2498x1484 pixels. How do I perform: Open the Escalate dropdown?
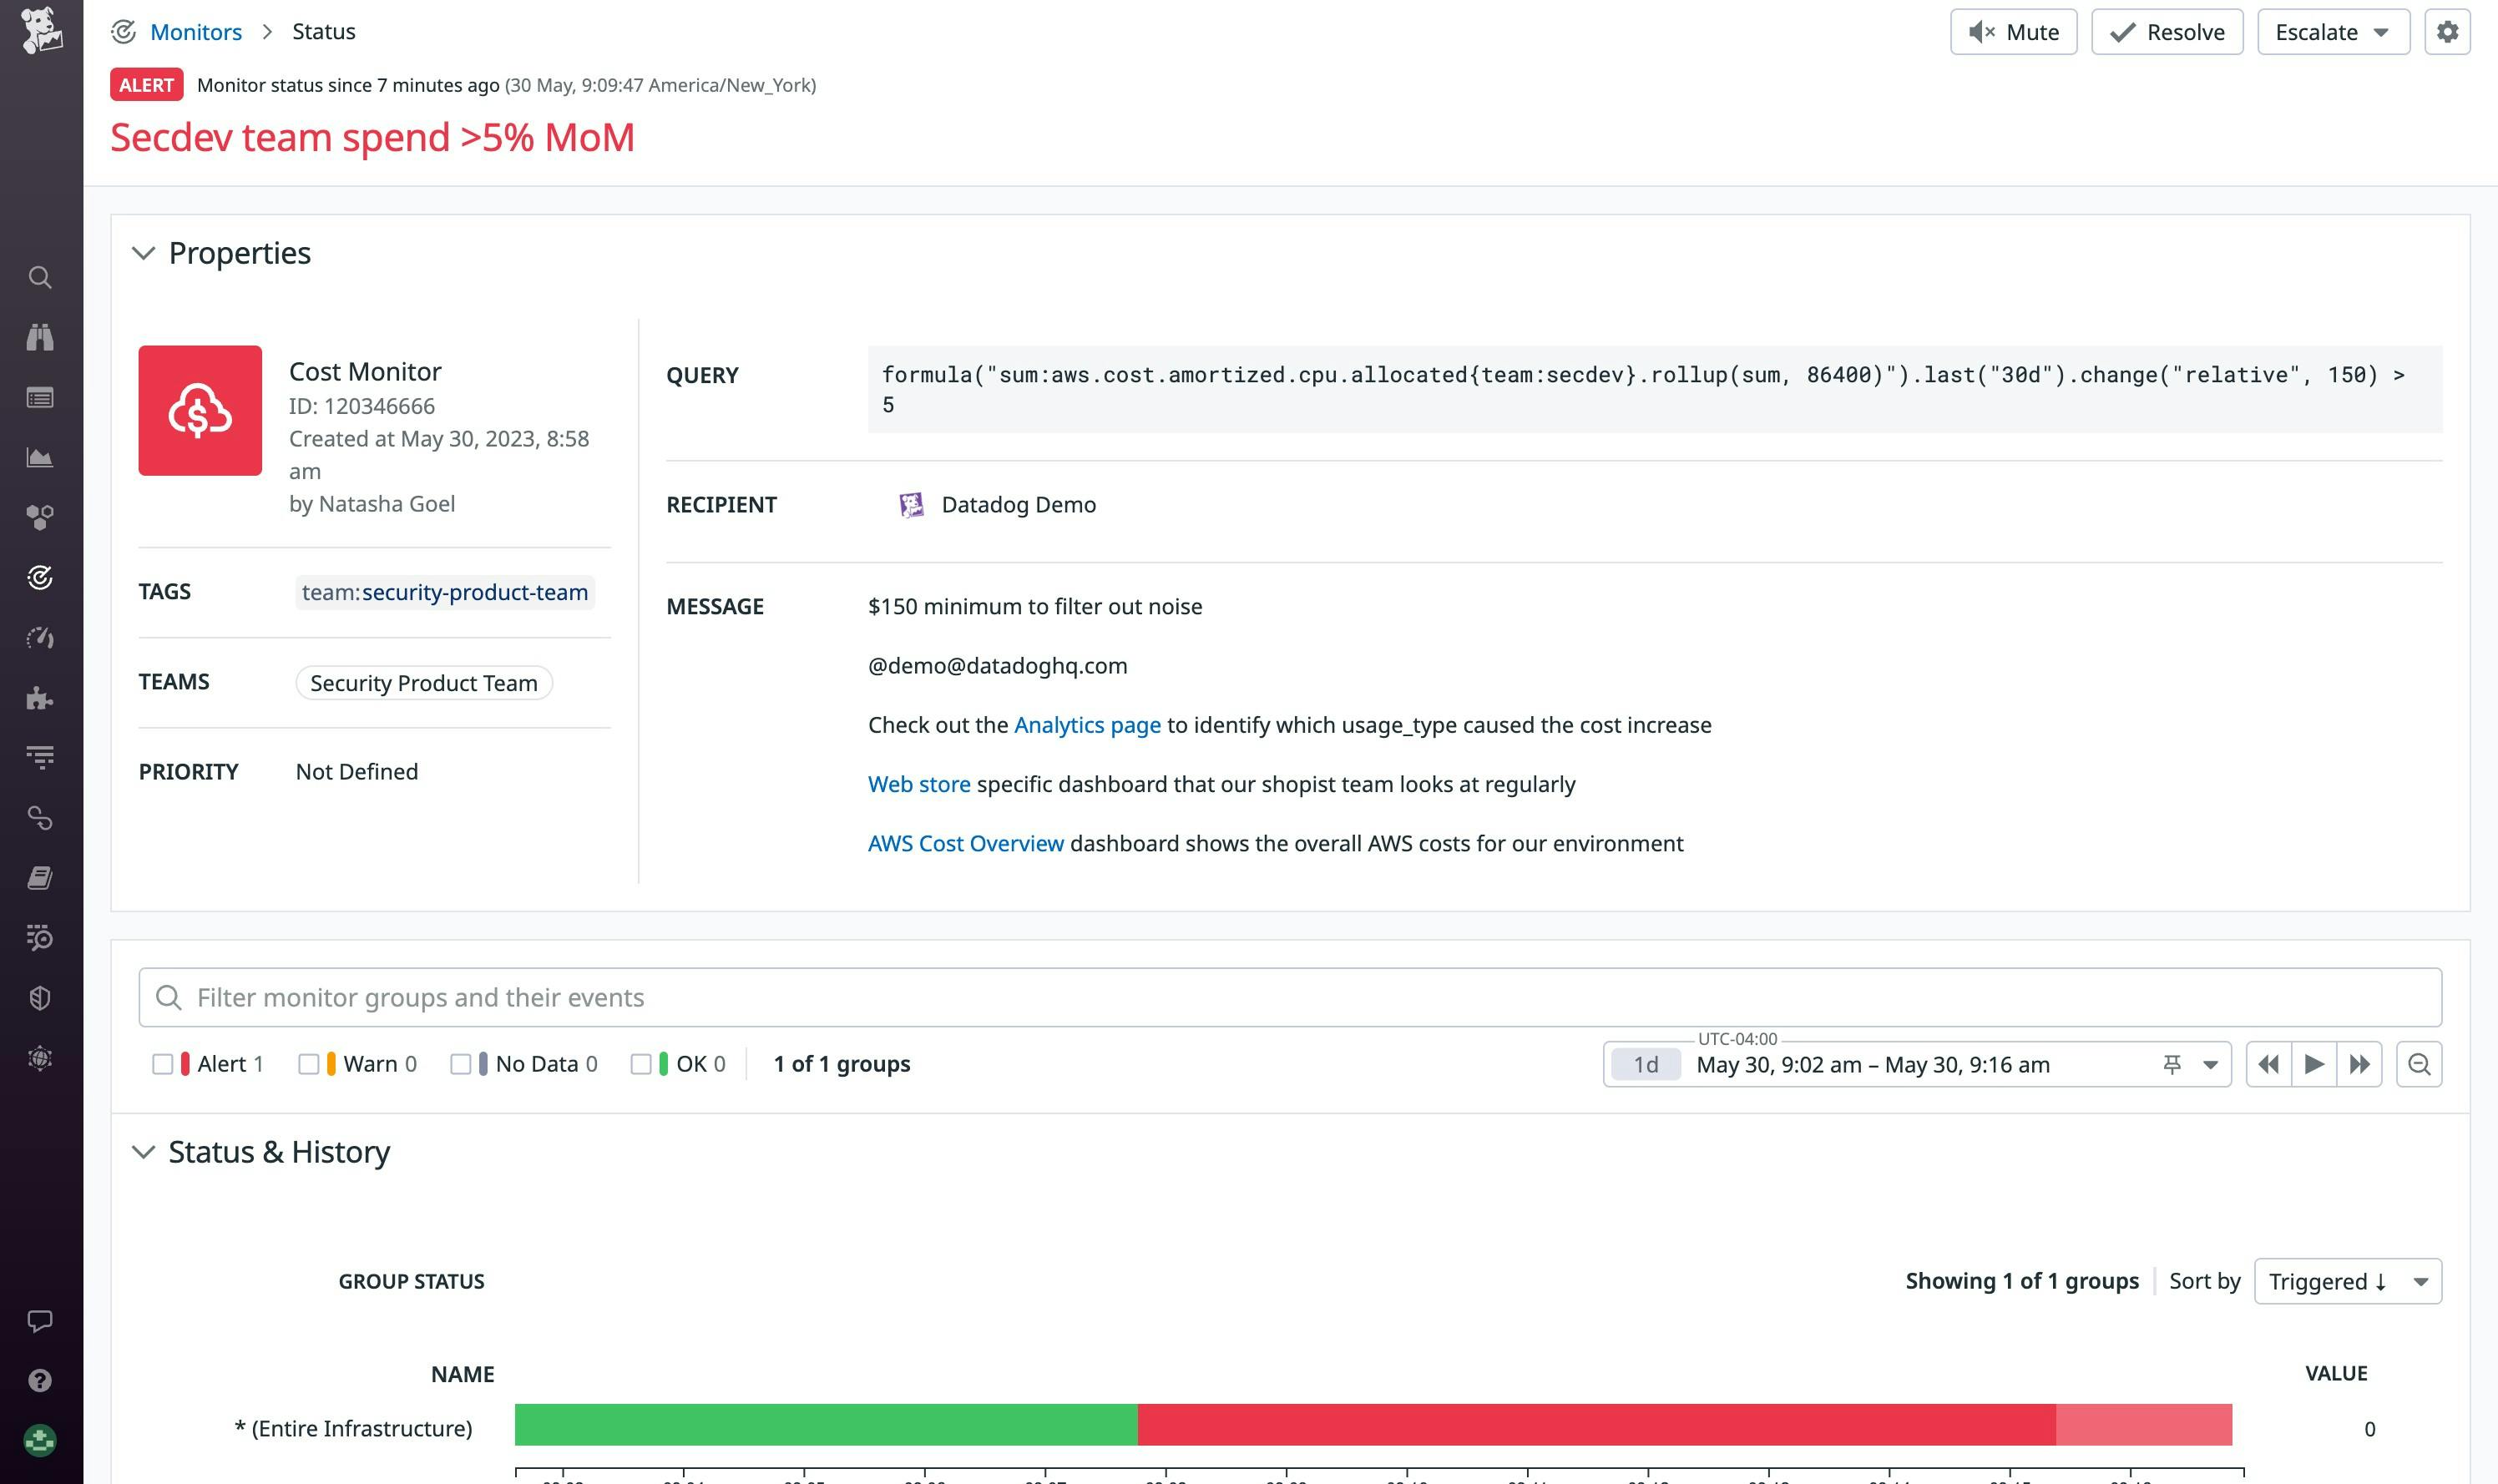tap(2332, 32)
